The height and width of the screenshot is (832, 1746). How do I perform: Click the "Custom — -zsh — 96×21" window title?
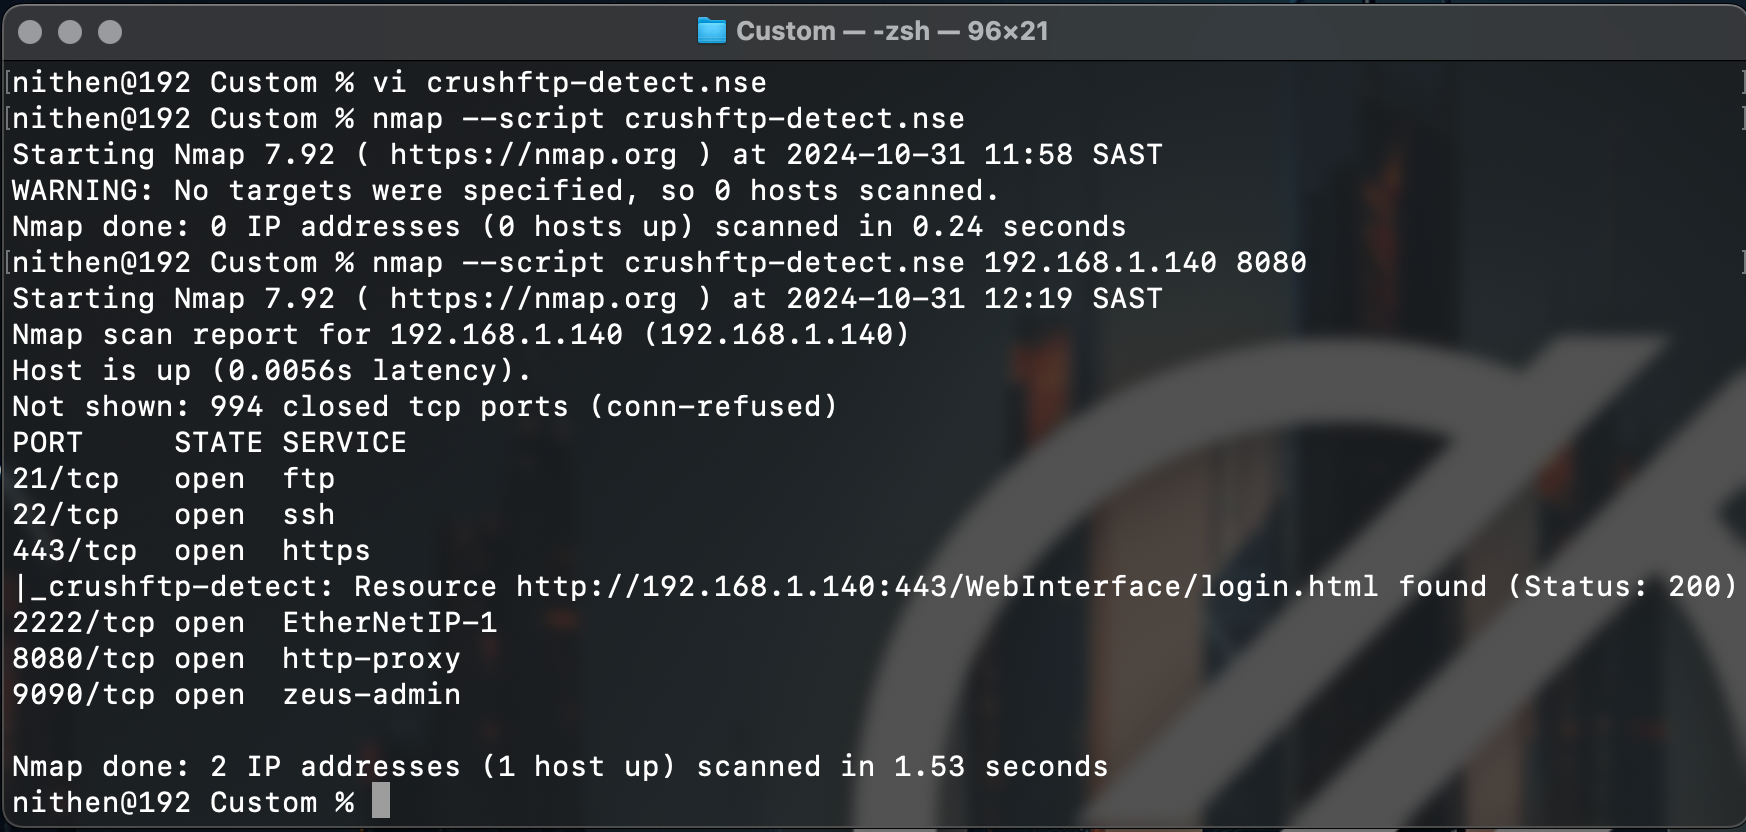pyautogui.click(x=891, y=31)
